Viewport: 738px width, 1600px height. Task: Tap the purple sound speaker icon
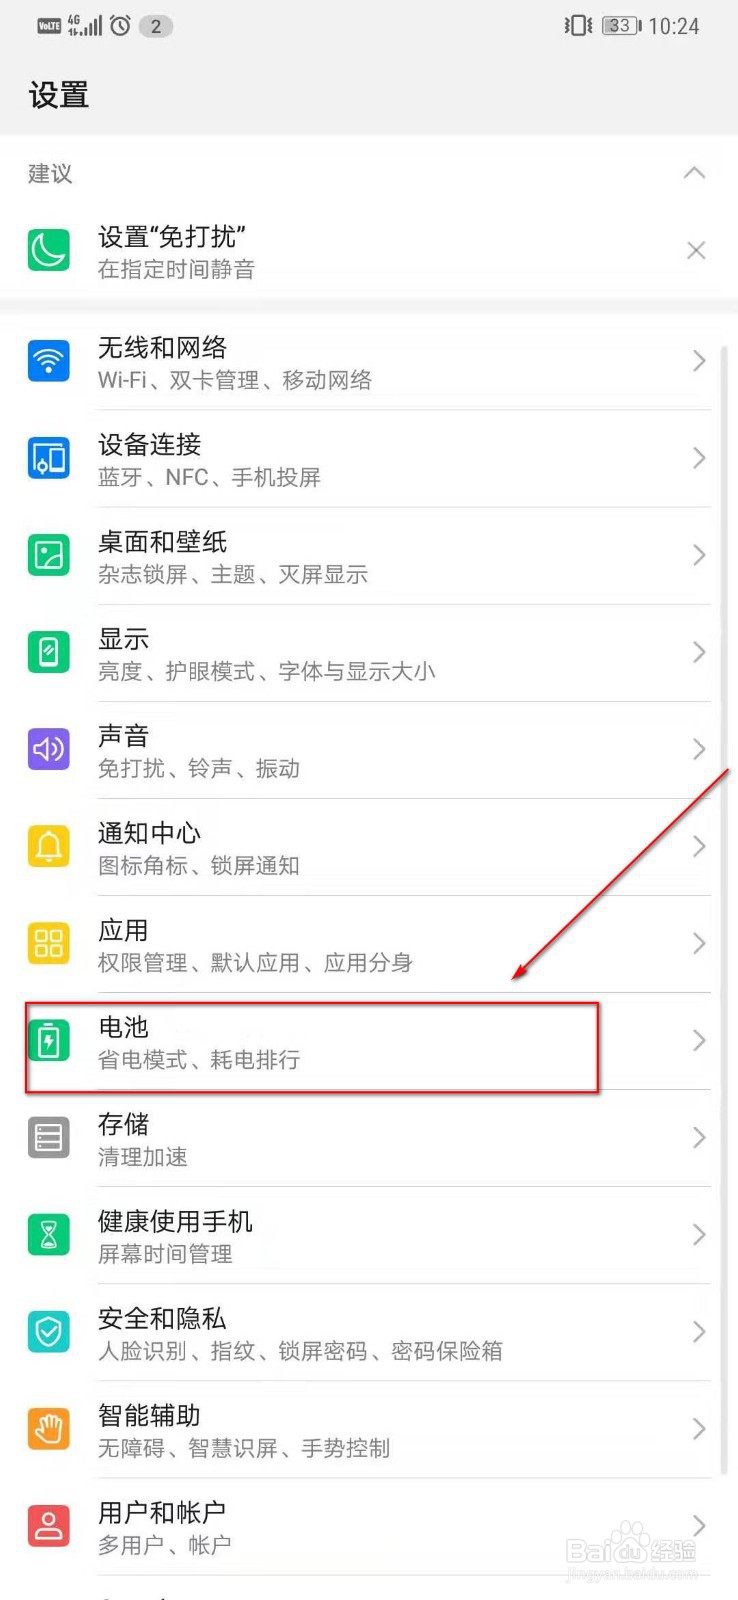pyautogui.click(x=49, y=749)
